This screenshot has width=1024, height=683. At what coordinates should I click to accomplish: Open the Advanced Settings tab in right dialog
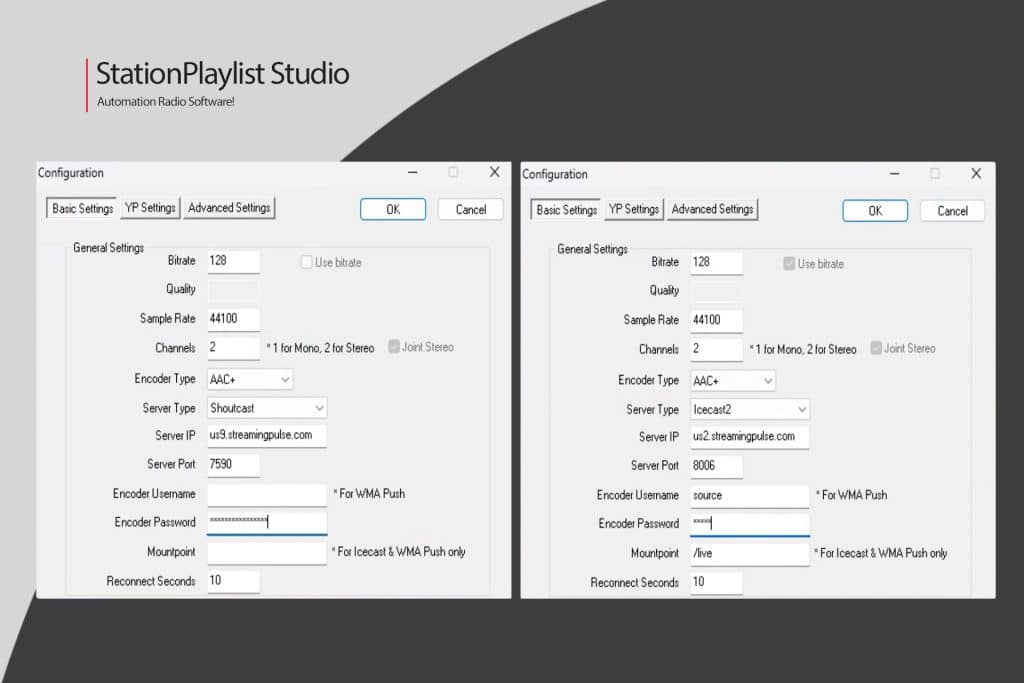click(712, 210)
